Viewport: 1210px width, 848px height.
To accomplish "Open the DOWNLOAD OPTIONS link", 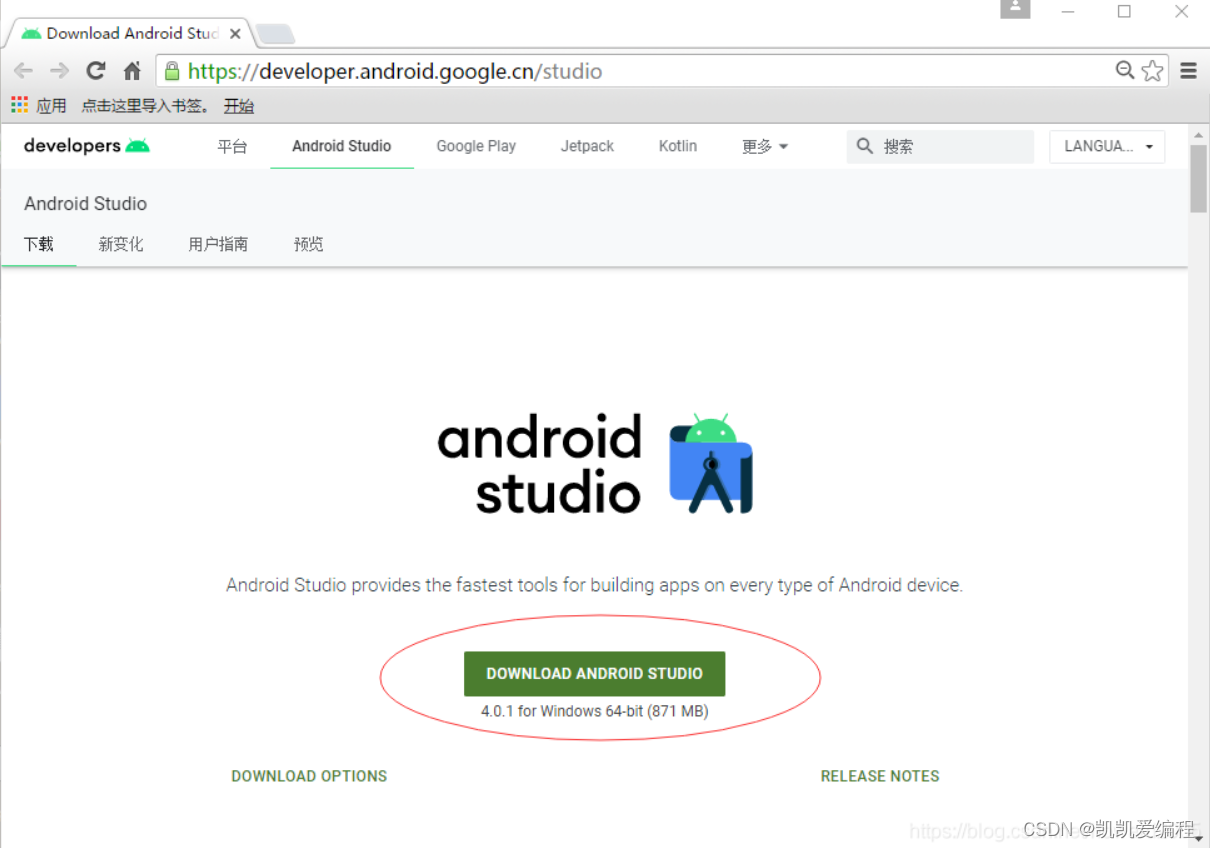I will [309, 776].
